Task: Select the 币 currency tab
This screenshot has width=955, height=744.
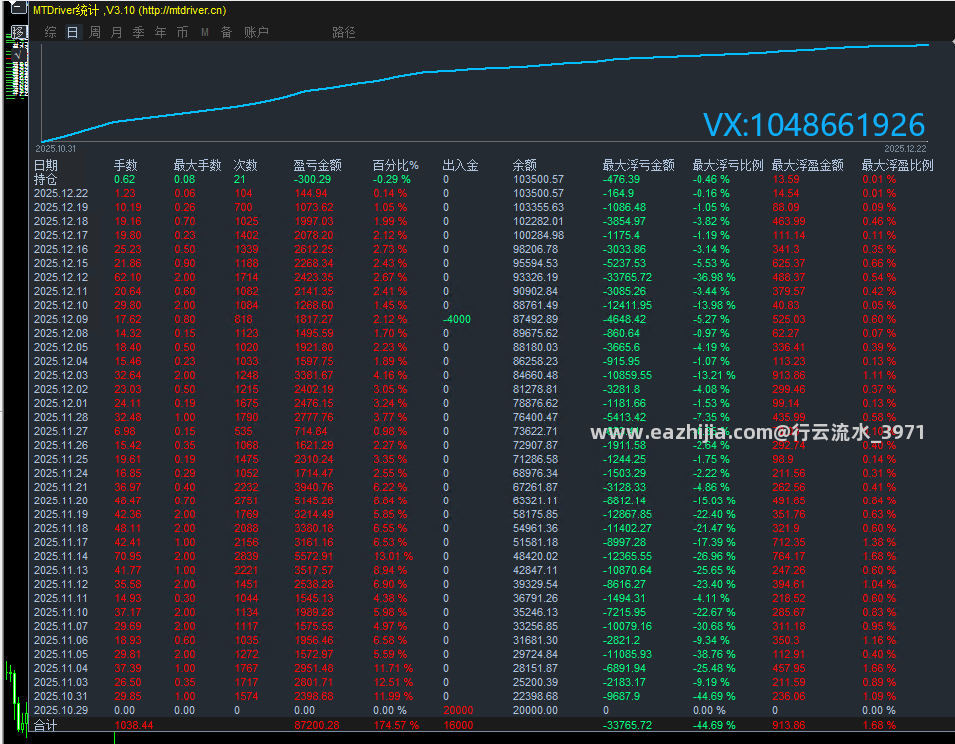Action: click(x=183, y=32)
